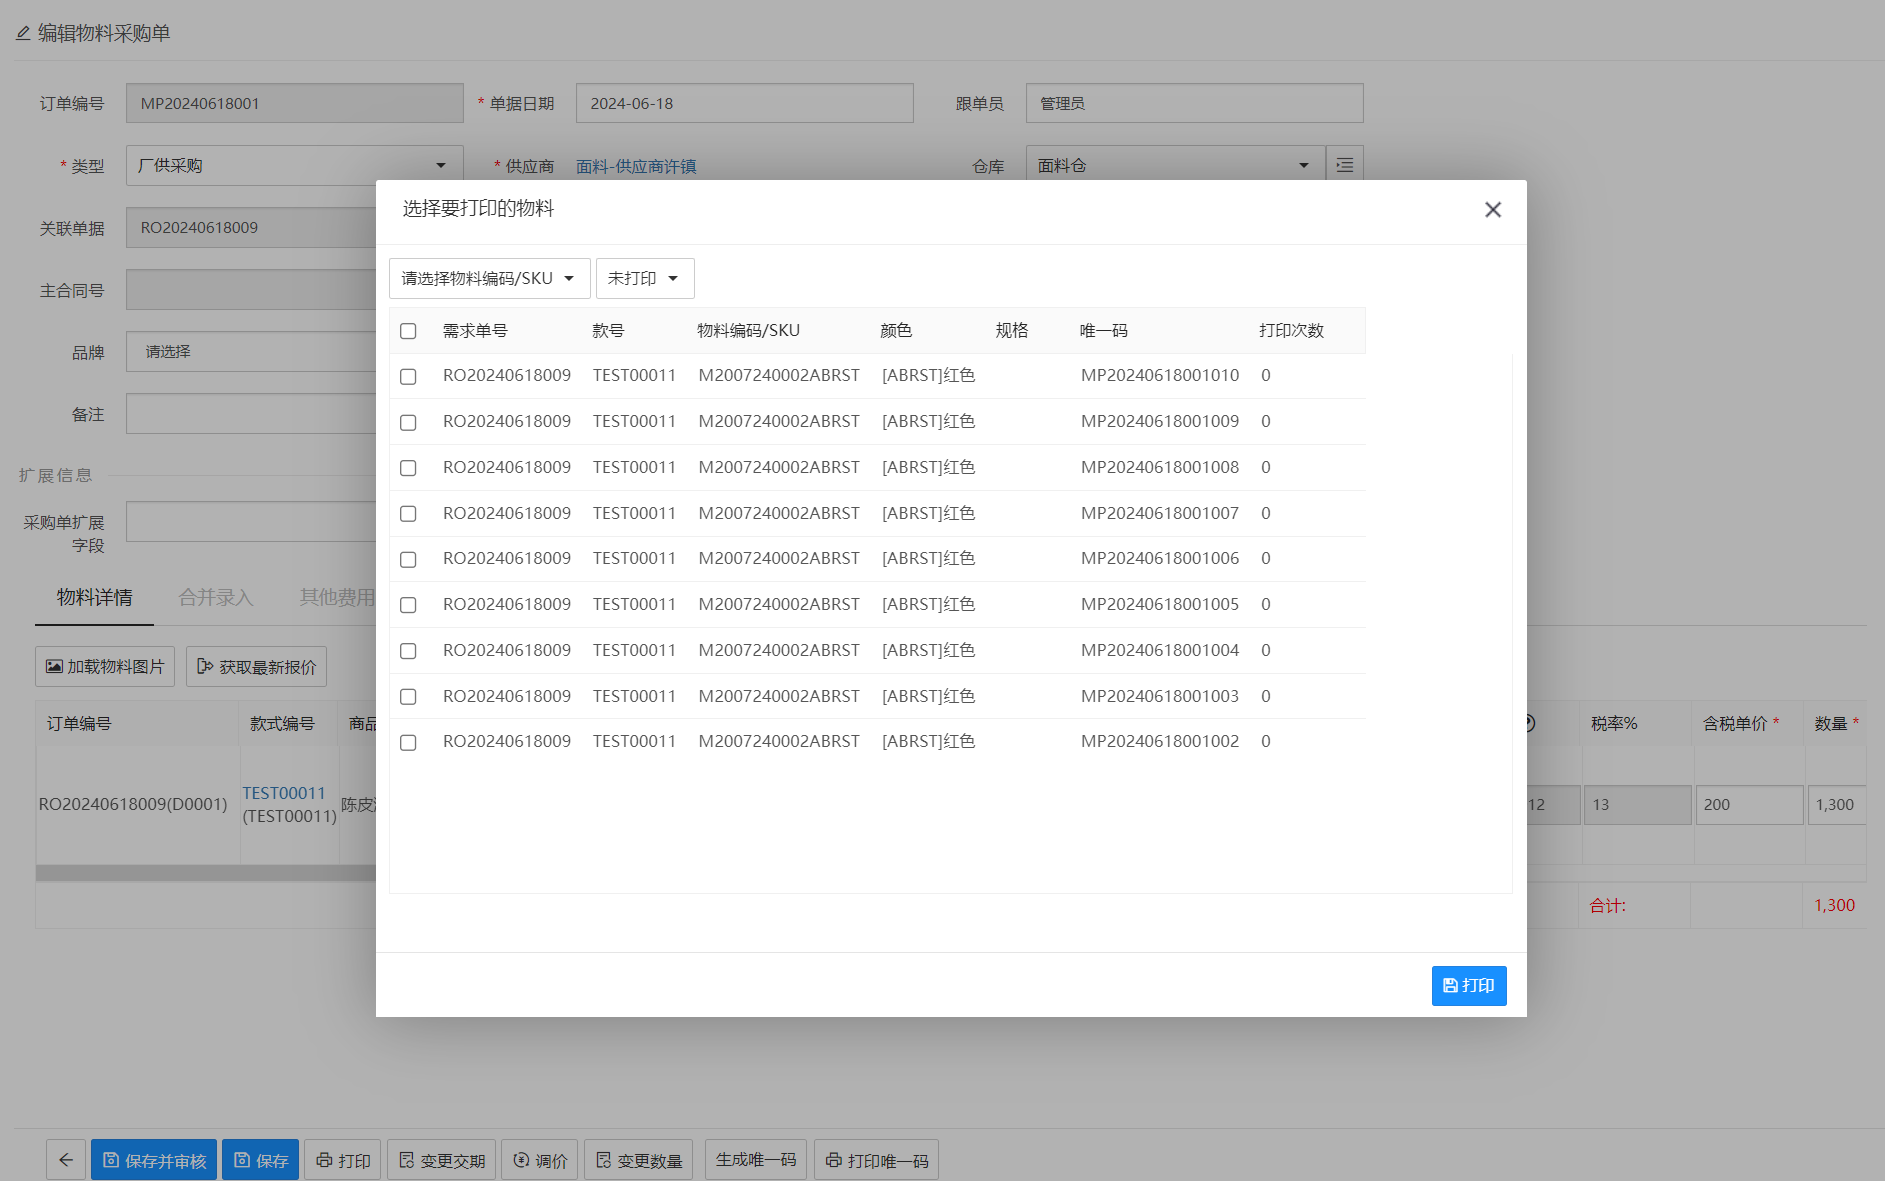This screenshot has height=1181, width=1885.
Task: Click the 打印唯一码 printer button
Action: (x=876, y=1160)
